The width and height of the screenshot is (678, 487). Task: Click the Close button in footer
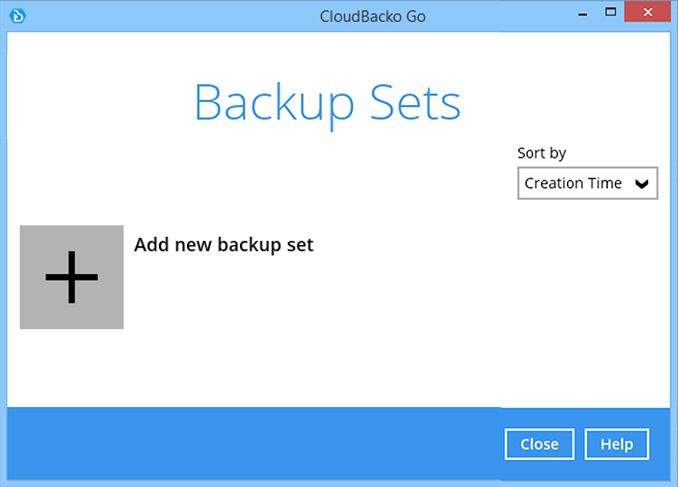point(539,444)
